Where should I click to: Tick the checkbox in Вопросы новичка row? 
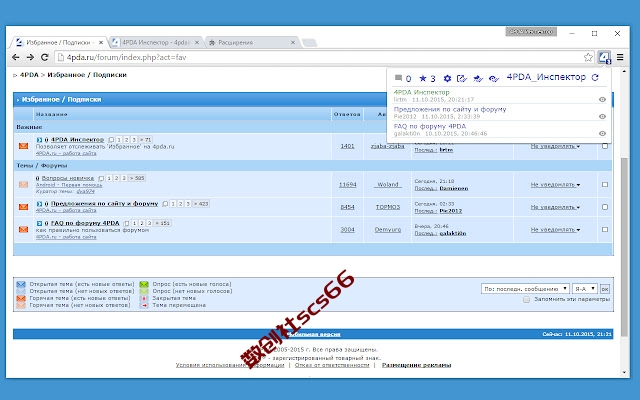tap(605, 184)
